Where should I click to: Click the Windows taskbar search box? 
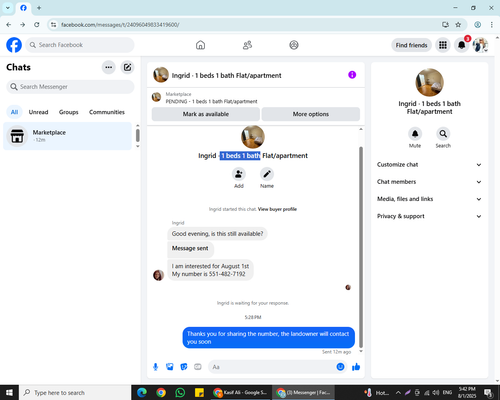pyautogui.click(x=75, y=393)
